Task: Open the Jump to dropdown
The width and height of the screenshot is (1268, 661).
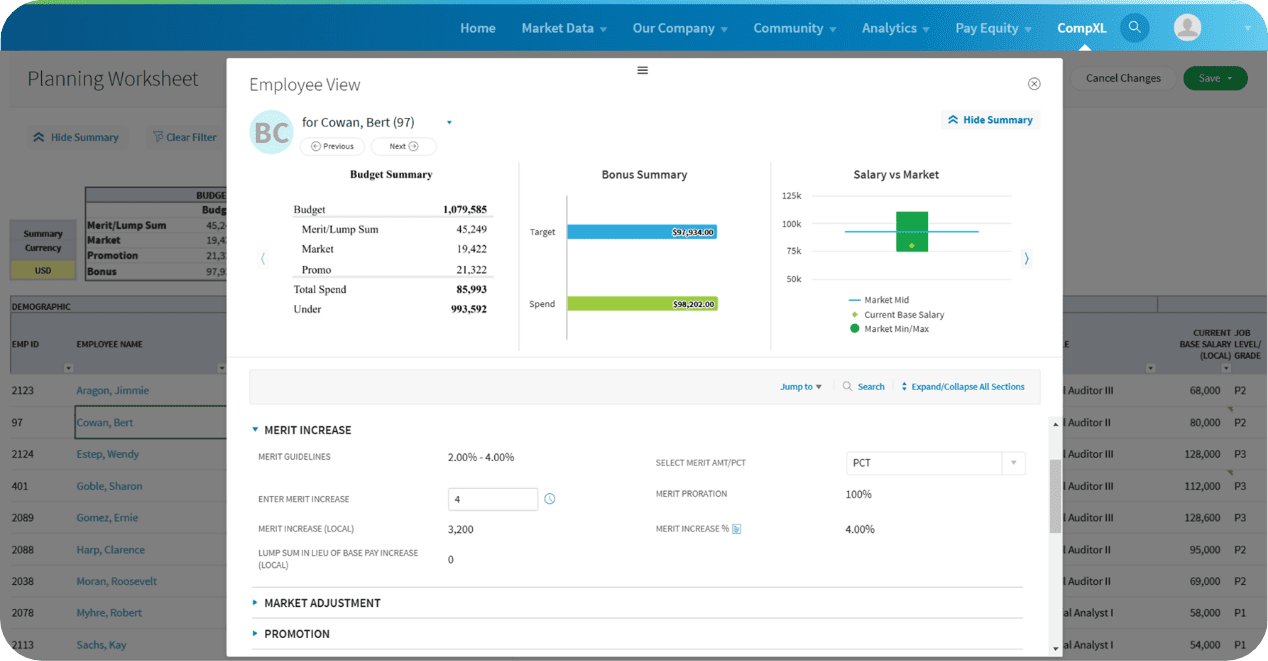Action: [x=801, y=387]
